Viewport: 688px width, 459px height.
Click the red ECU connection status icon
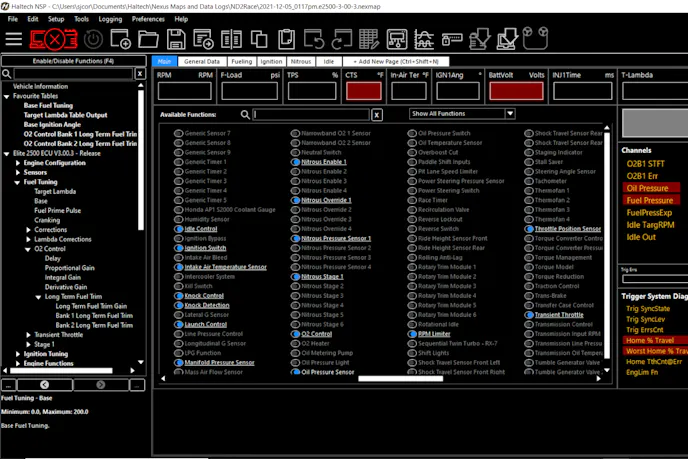coord(53,40)
